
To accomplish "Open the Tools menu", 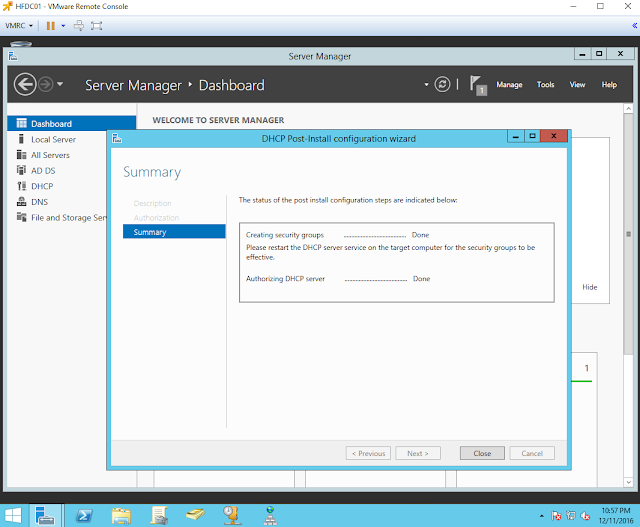I will click(545, 84).
